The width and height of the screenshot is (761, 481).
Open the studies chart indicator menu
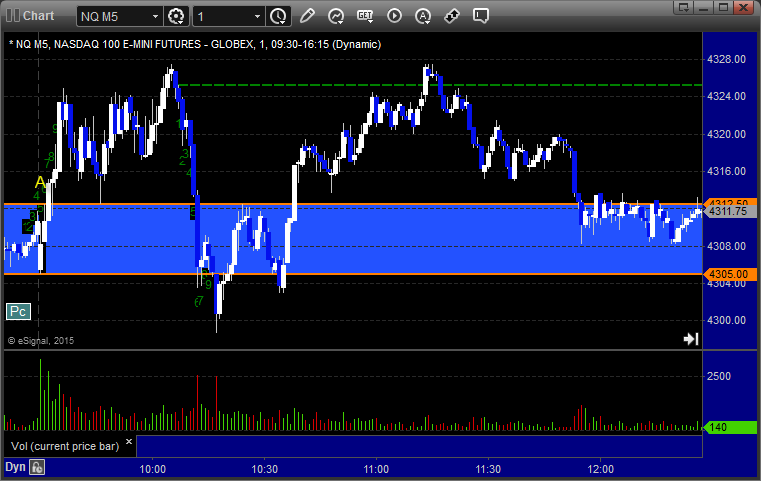coord(336,16)
